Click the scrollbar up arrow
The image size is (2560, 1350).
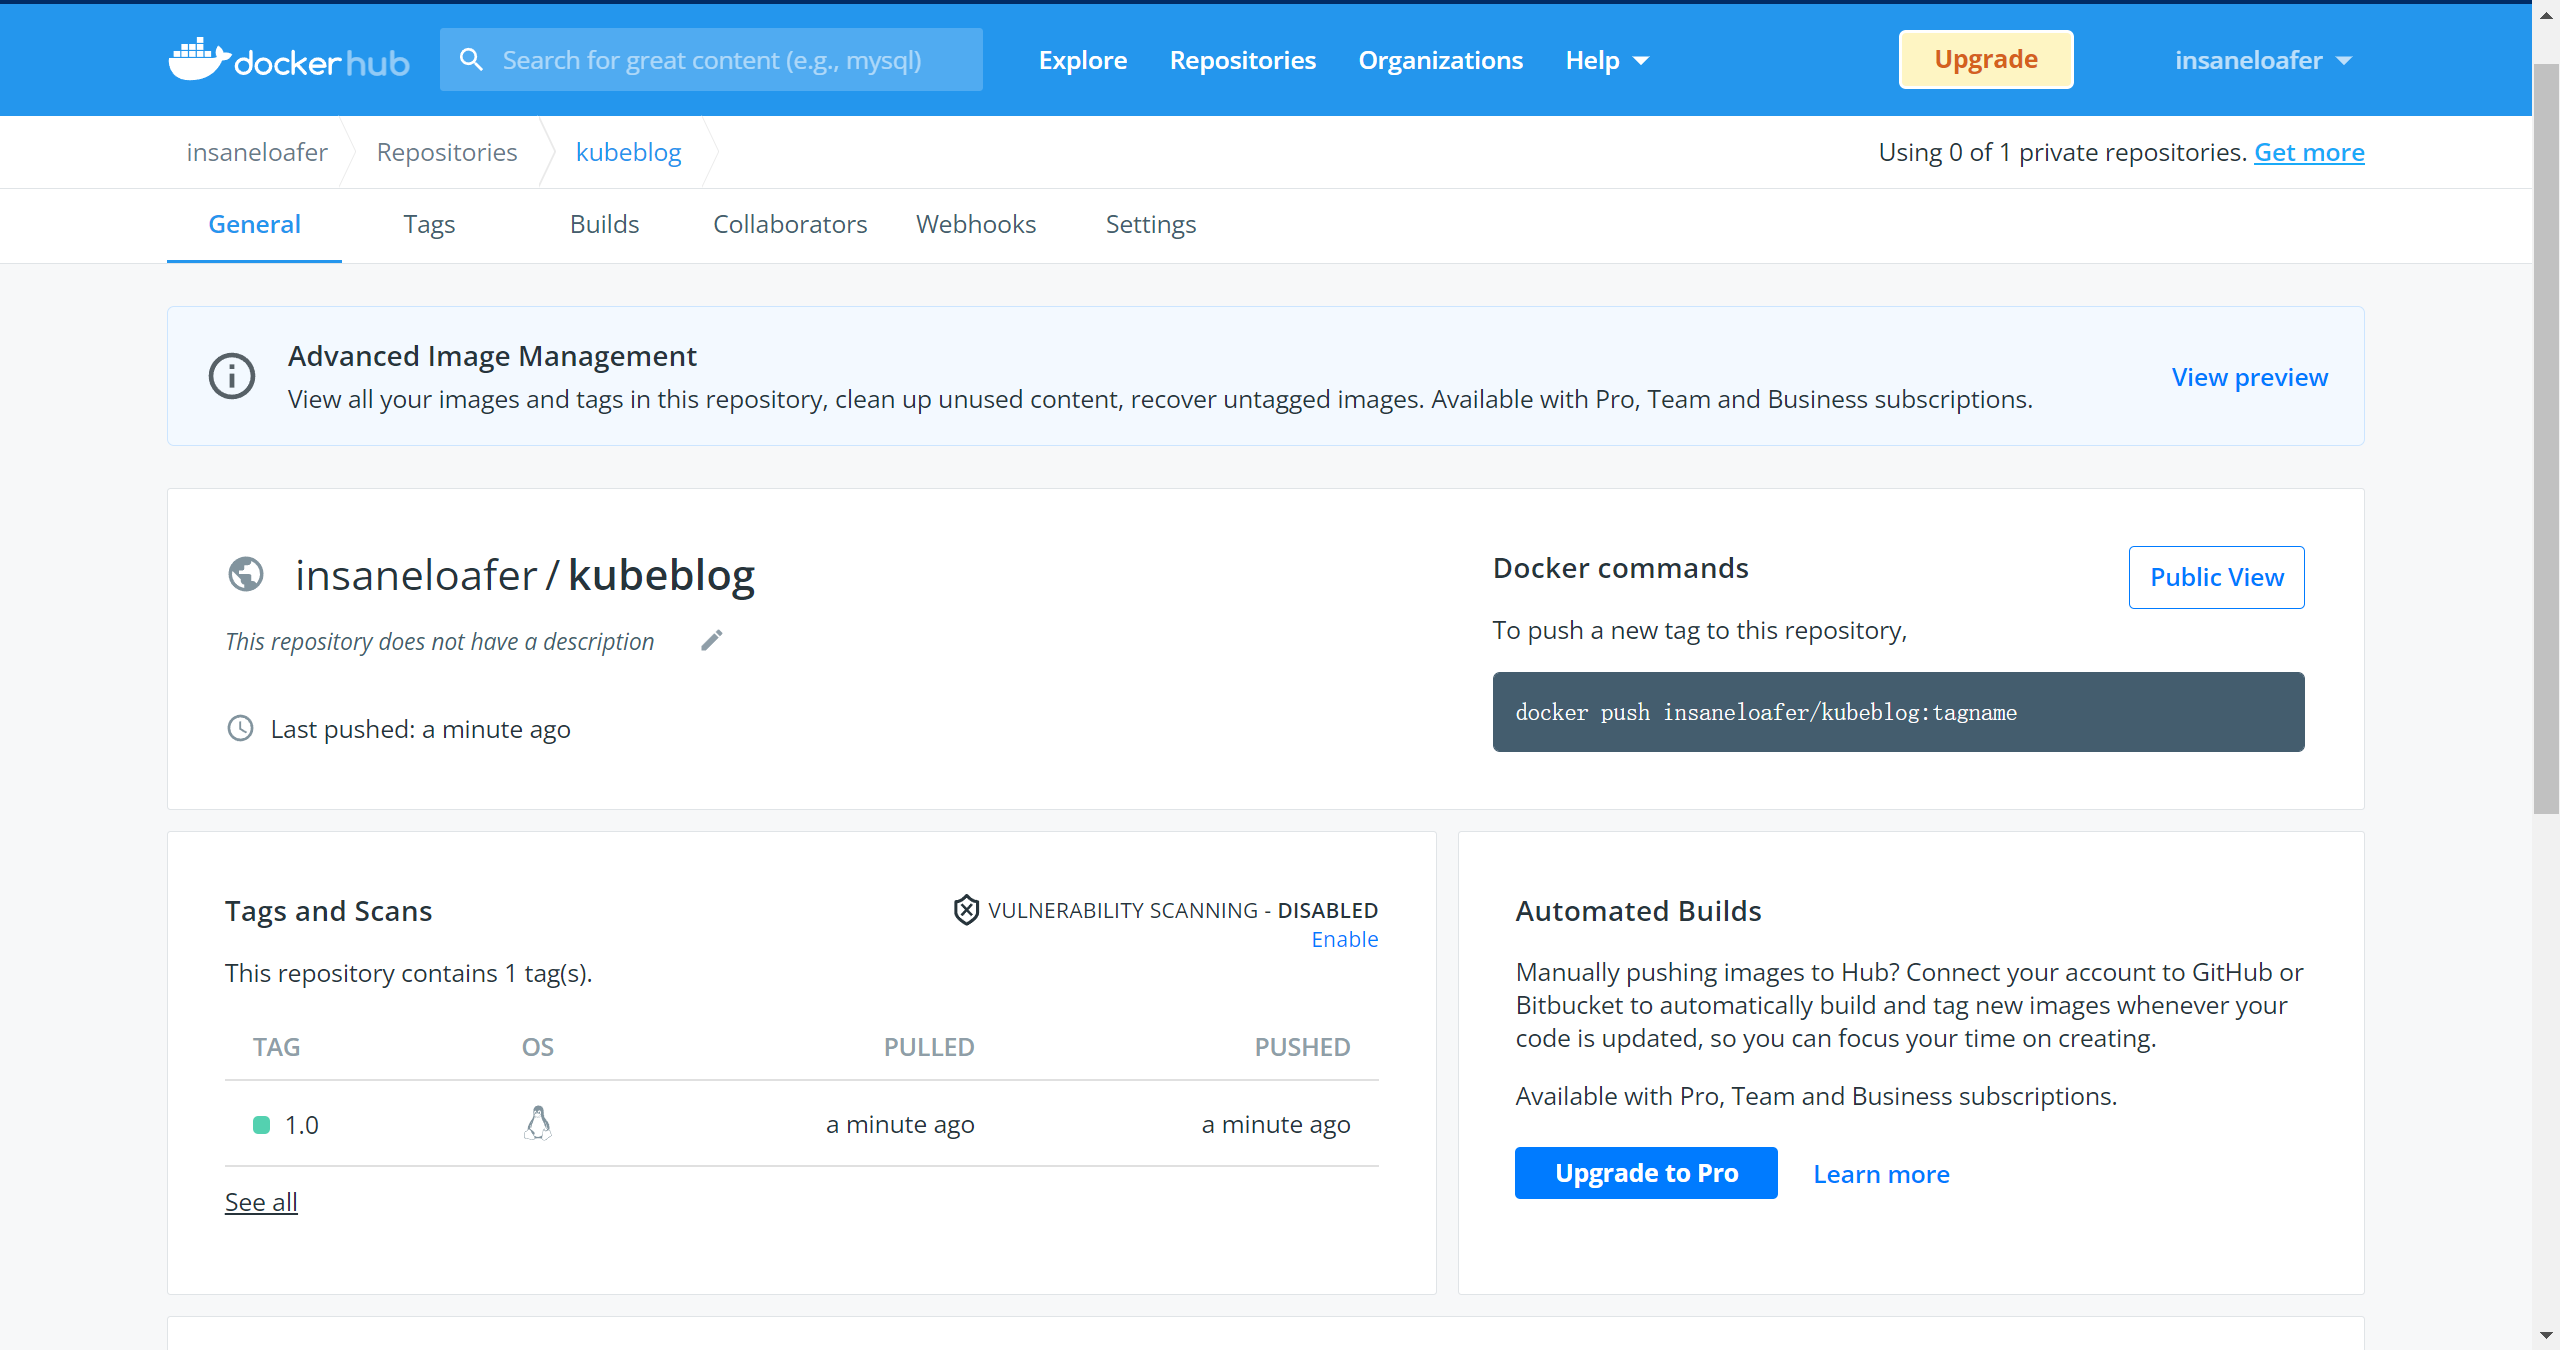pyautogui.click(x=2546, y=16)
